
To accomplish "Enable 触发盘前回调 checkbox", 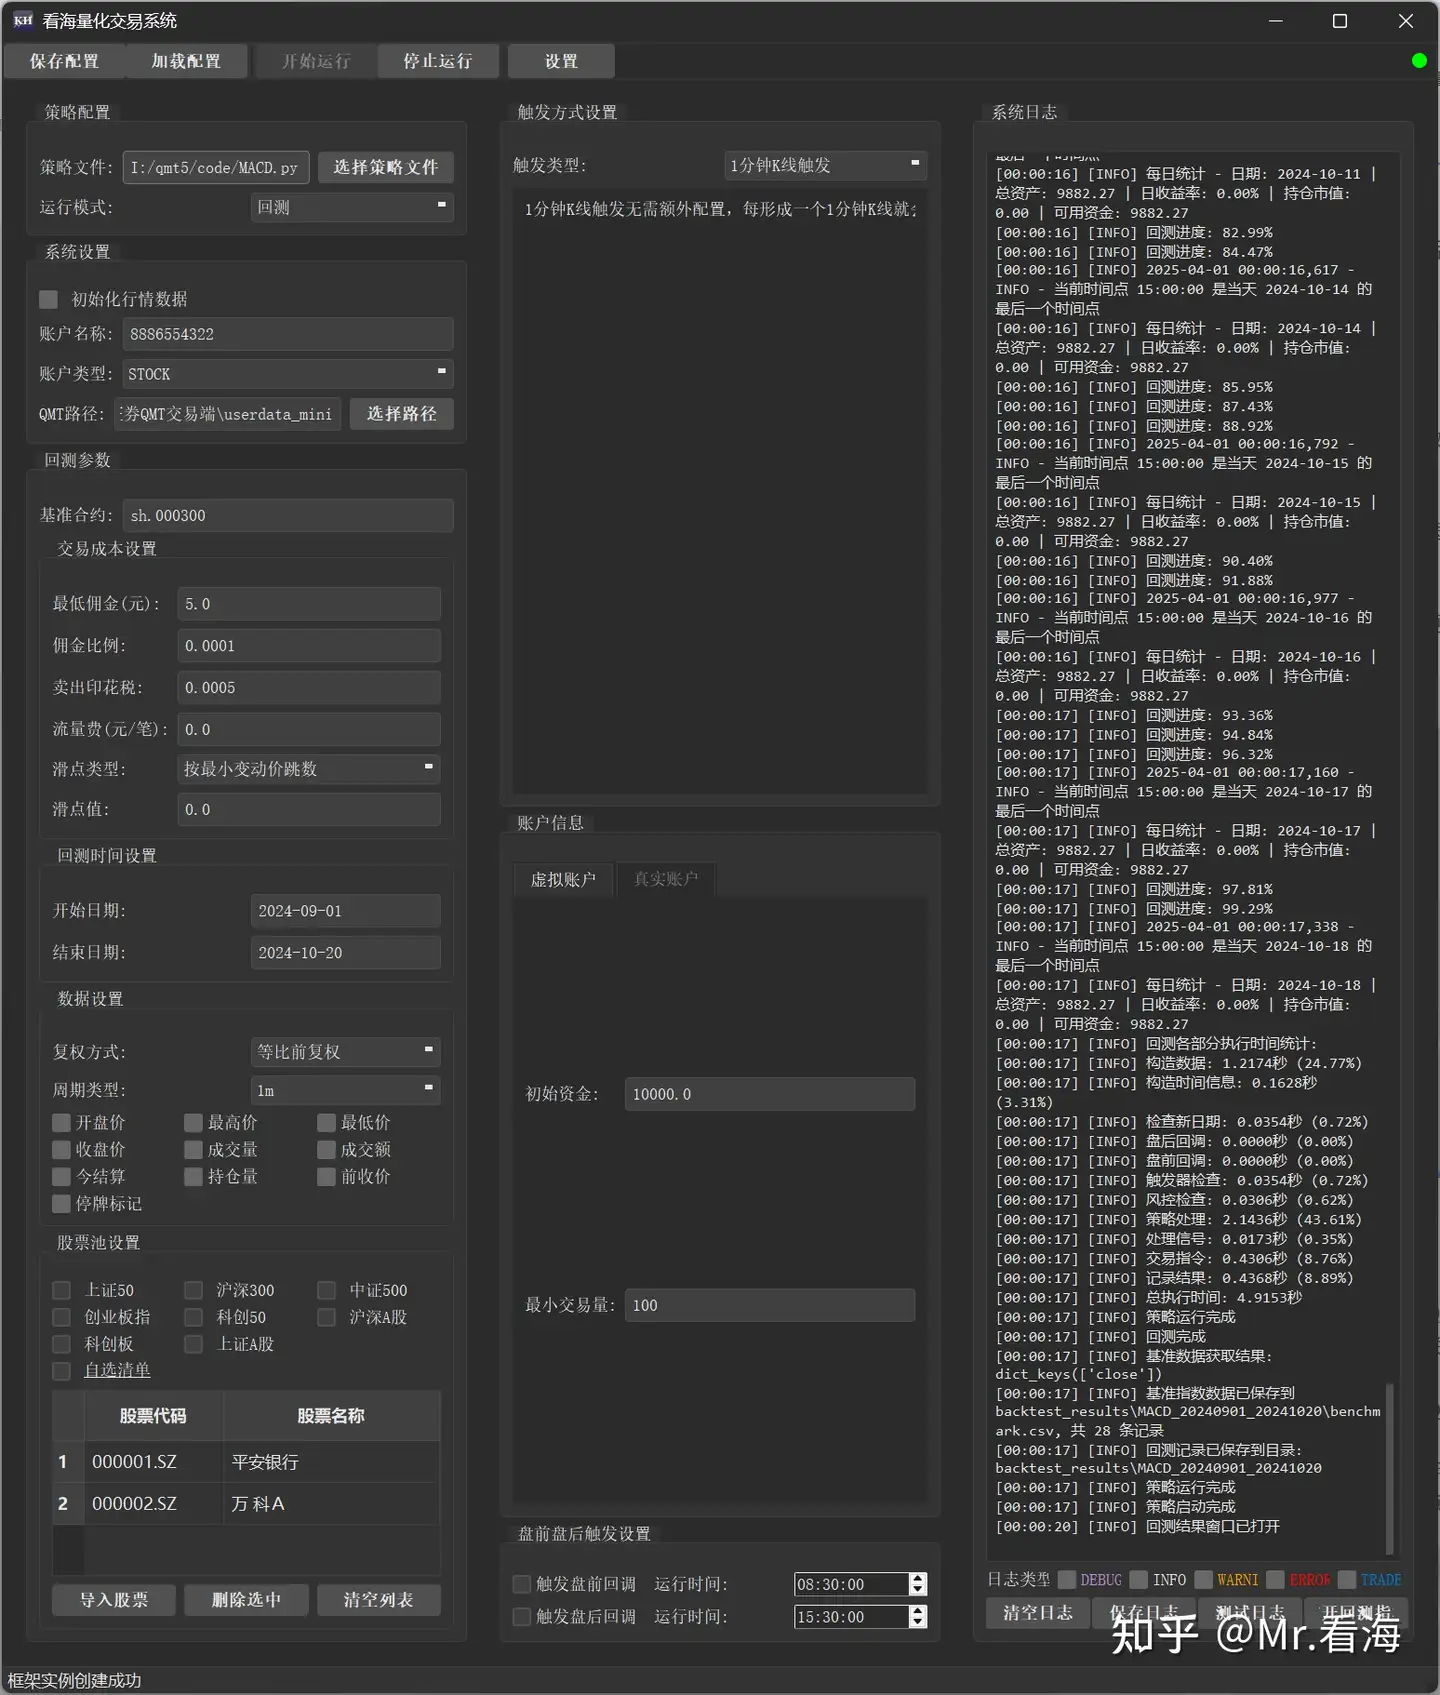I will coord(522,1584).
